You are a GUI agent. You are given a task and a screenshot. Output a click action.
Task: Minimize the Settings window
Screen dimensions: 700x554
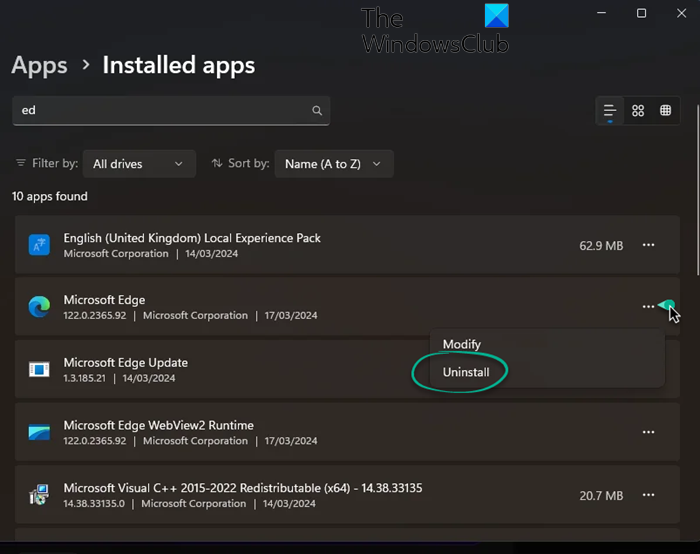pyautogui.click(x=601, y=13)
